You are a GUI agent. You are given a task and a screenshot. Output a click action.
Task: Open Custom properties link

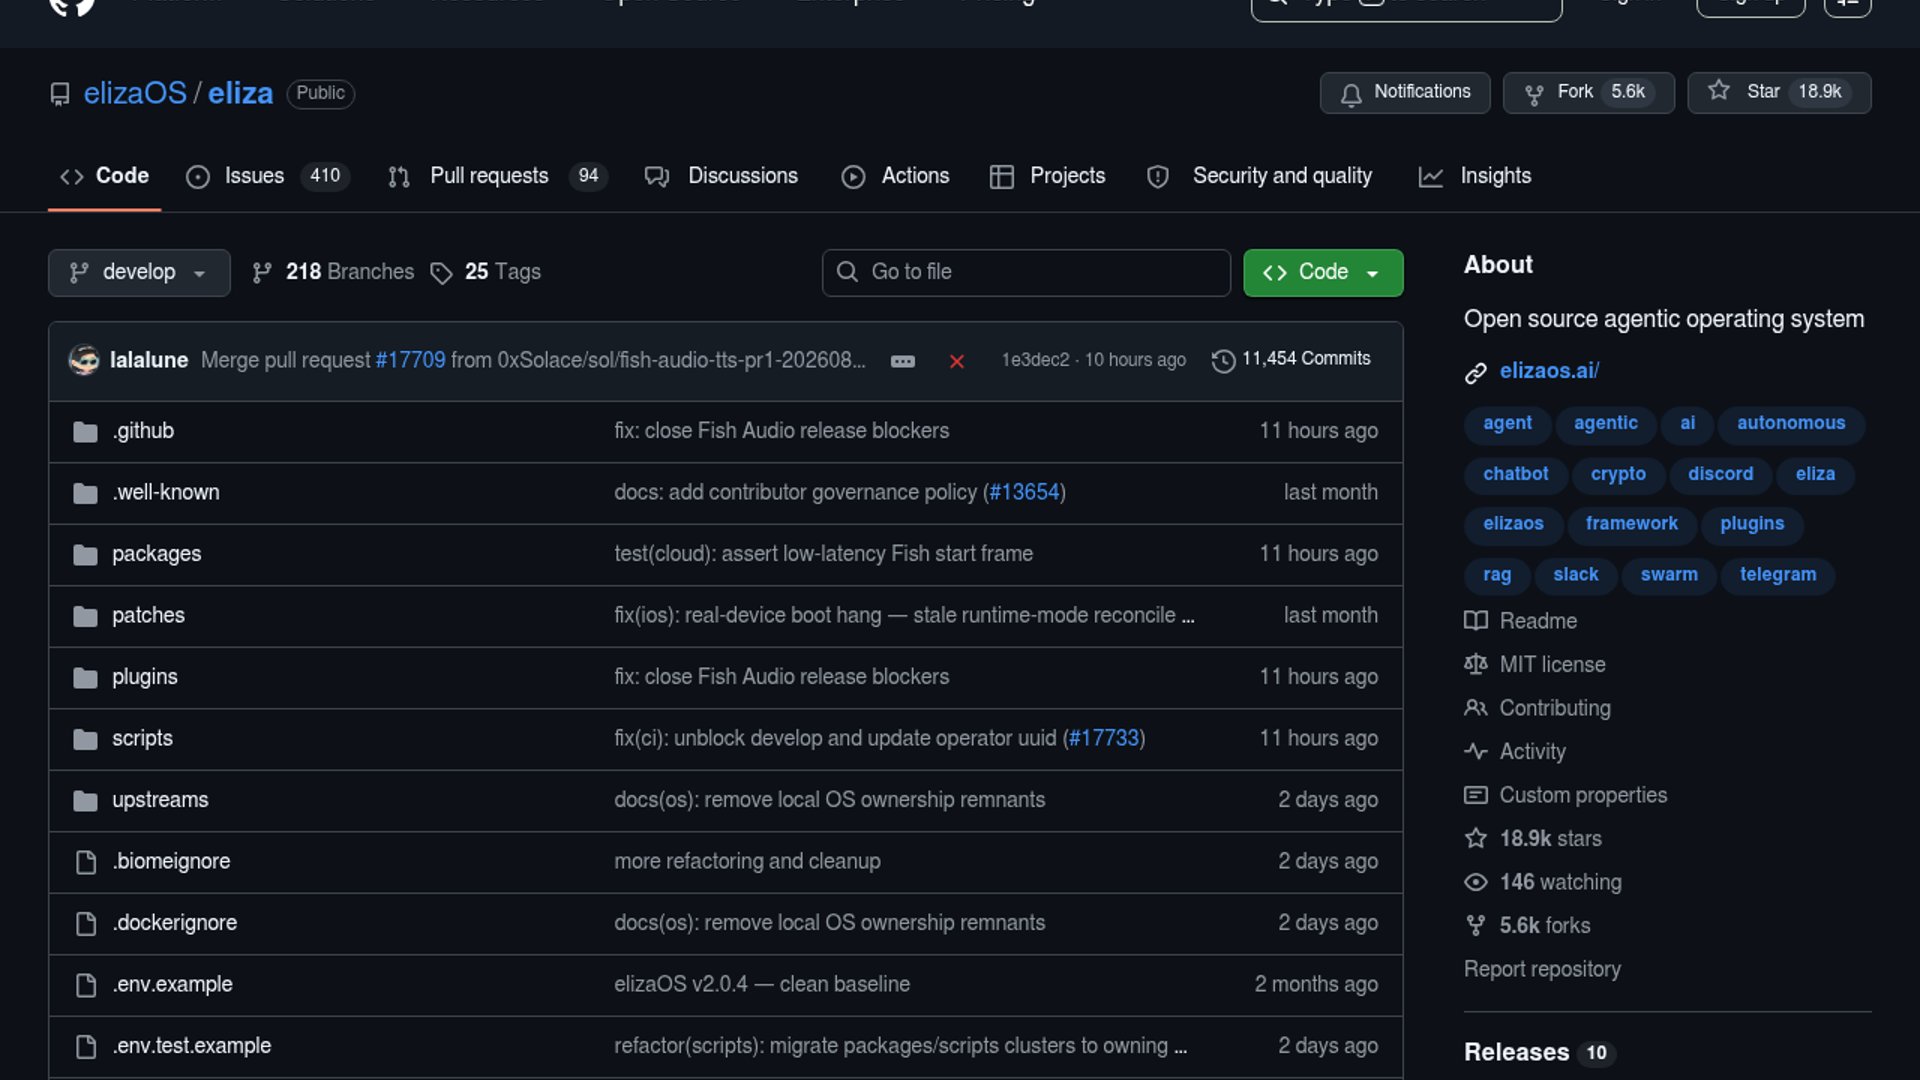click(x=1566, y=796)
